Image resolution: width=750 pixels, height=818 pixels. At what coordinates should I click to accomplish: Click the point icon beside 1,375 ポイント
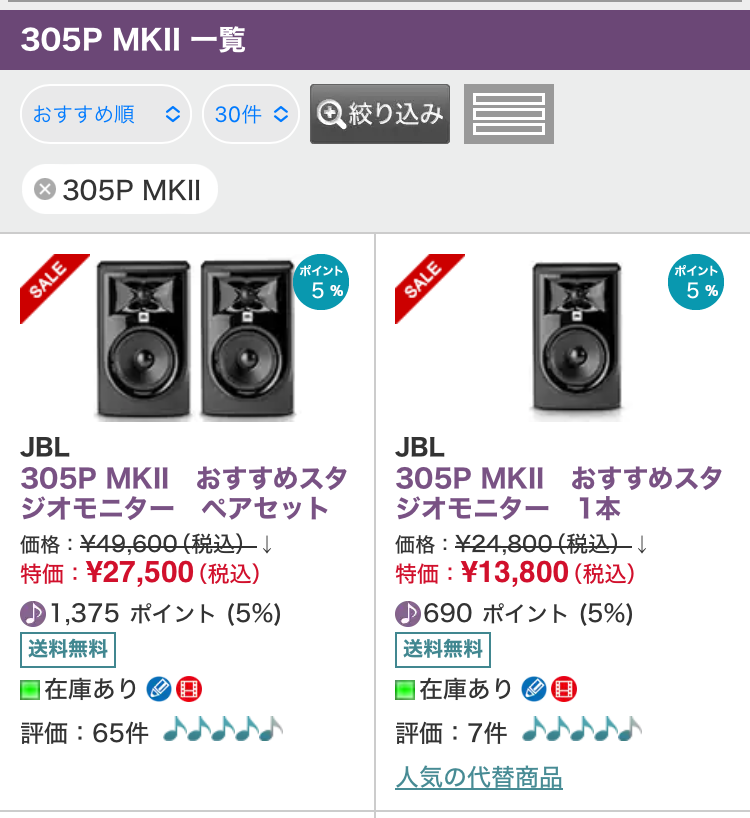coord(33,613)
